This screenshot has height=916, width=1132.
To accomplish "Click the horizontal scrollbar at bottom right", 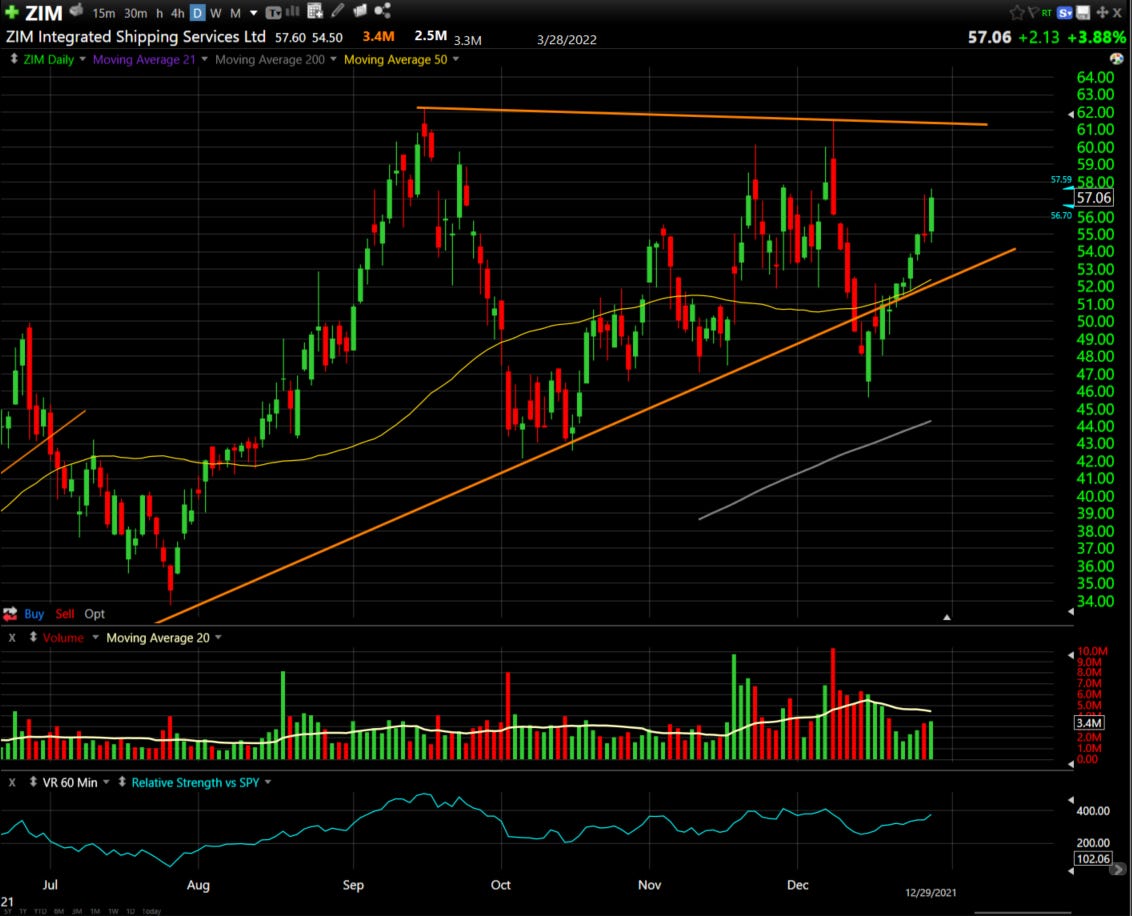I will pos(1022,912).
